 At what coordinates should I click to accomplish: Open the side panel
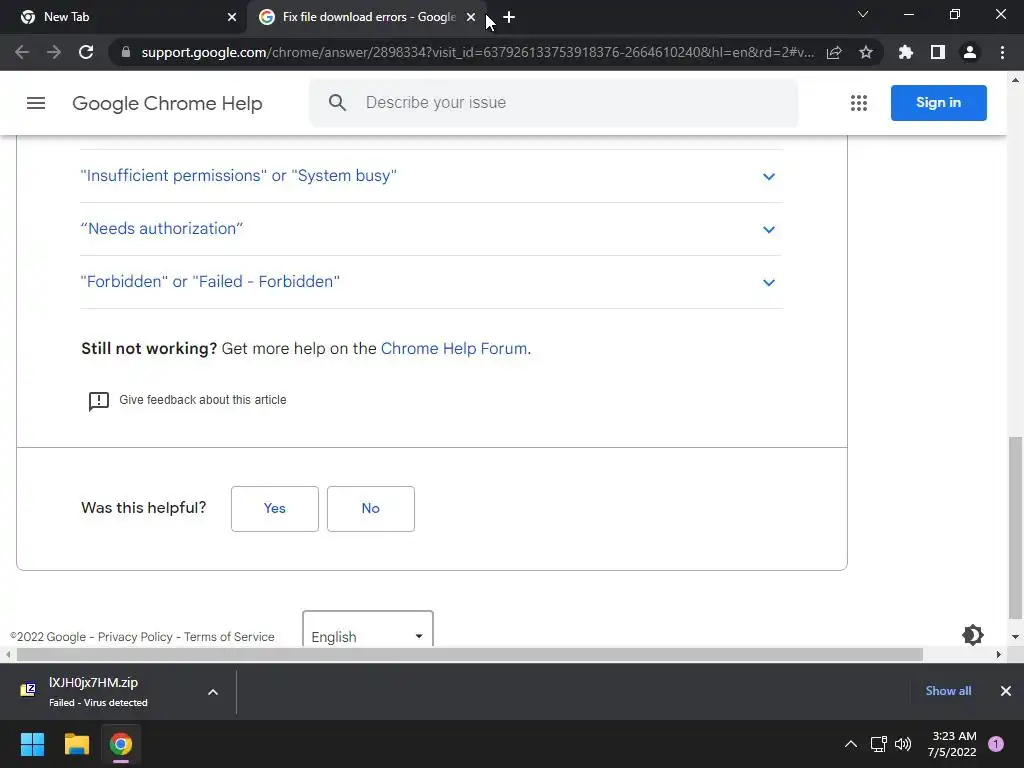tap(938, 52)
